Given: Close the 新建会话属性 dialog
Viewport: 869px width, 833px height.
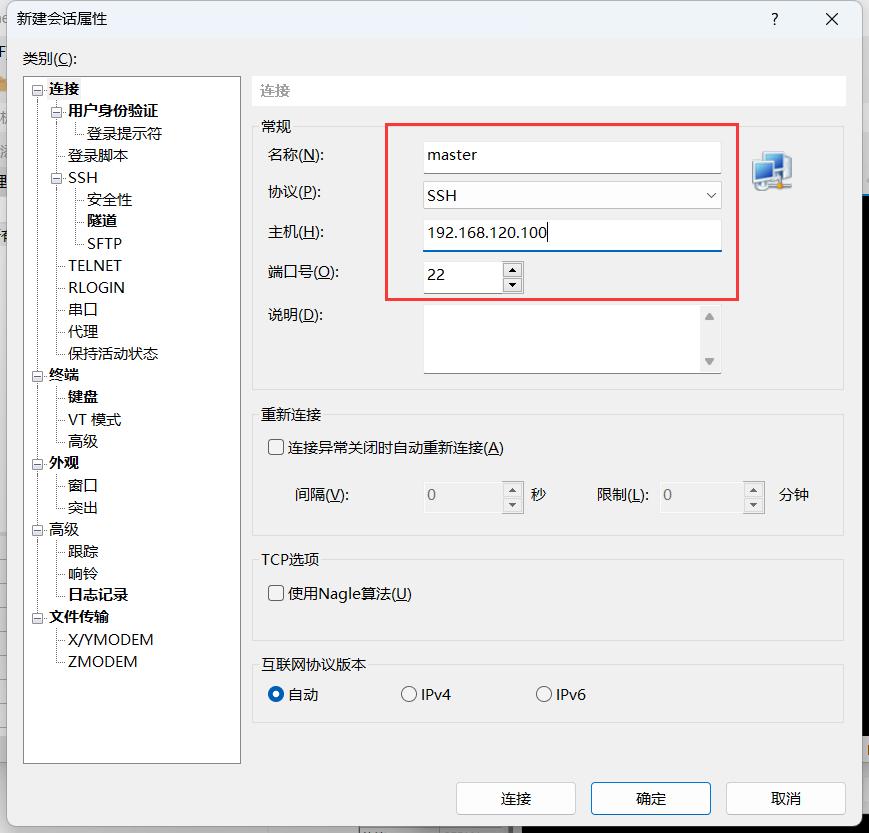Looking at the screenshot, I should click(831, 19).
